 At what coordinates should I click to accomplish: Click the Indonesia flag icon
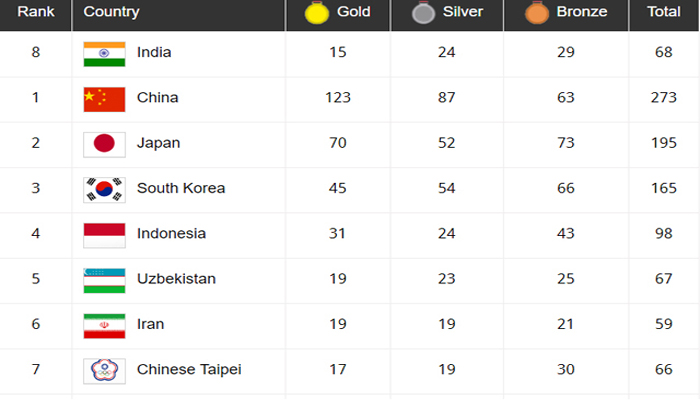point(104,235)
